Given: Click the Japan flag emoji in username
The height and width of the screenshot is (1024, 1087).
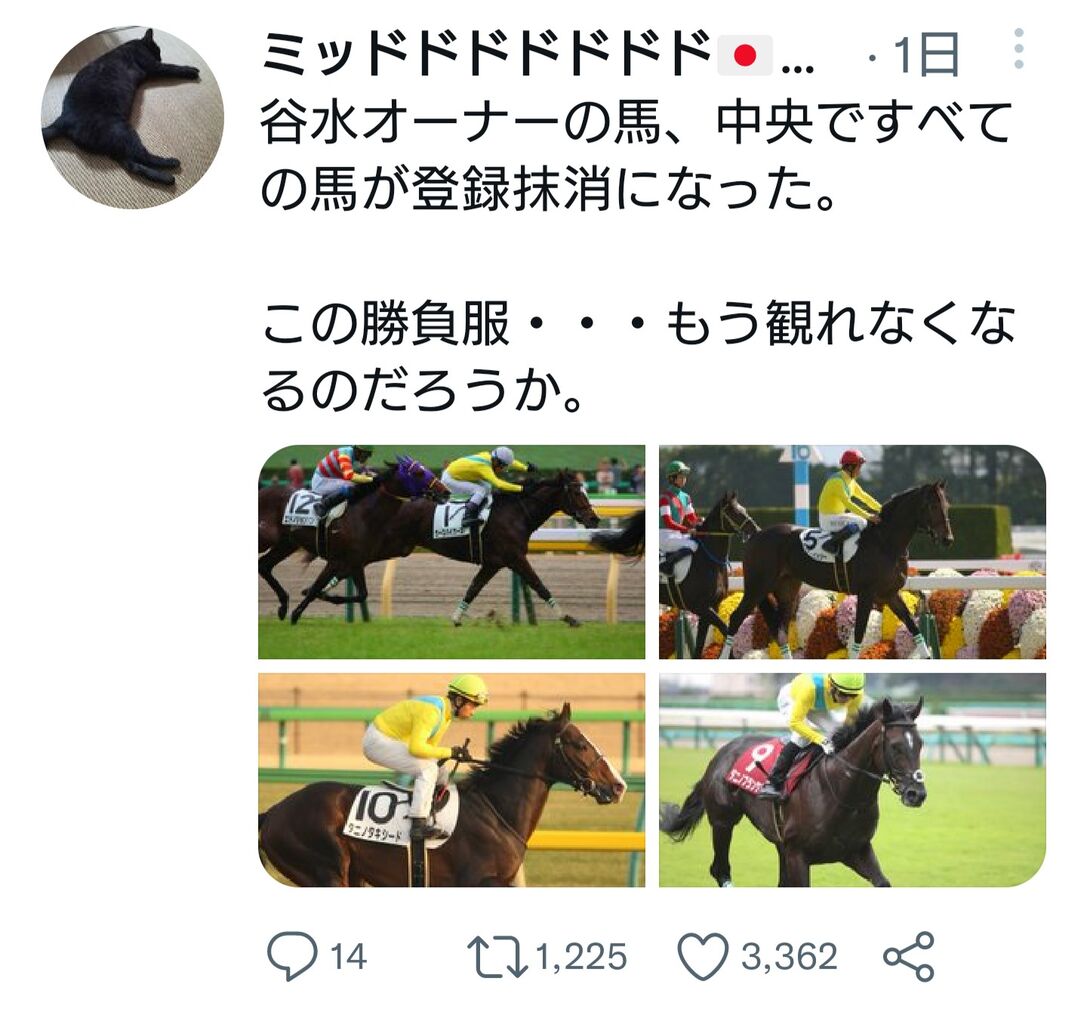Looking at the screenshot, I should 745,55.
